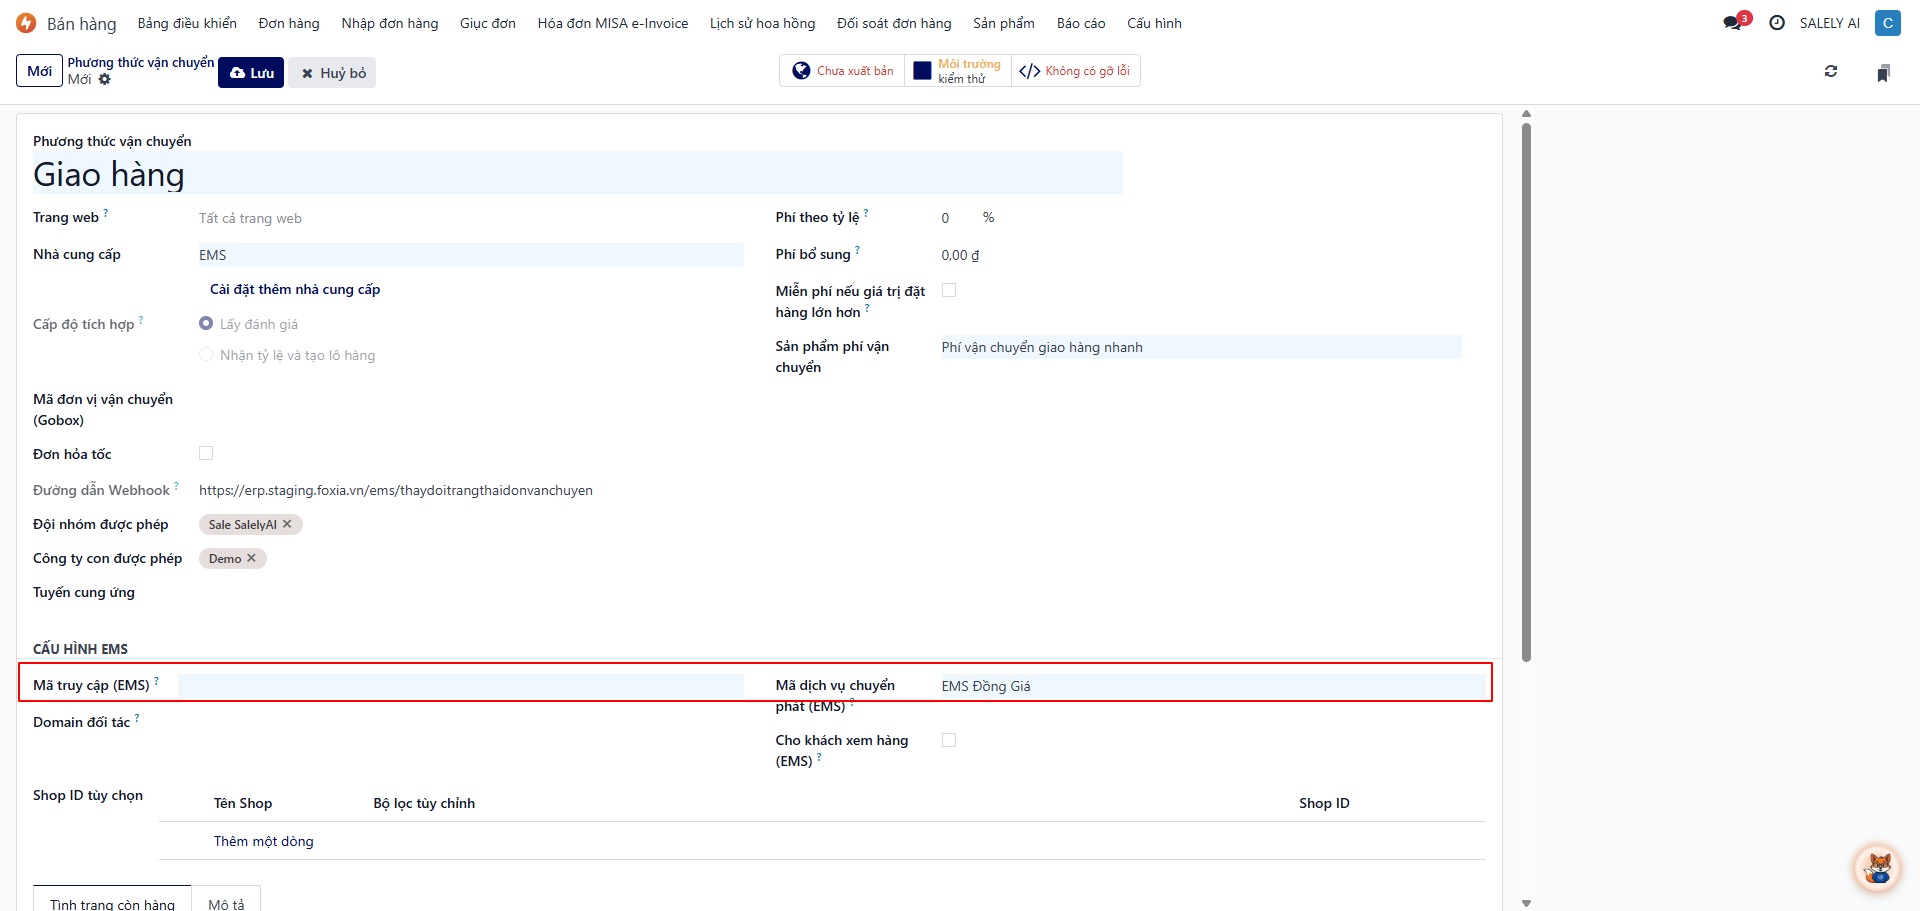Click the Bán hàng app logo icon
Screen dimensions: 1920x911
point(27,23)
